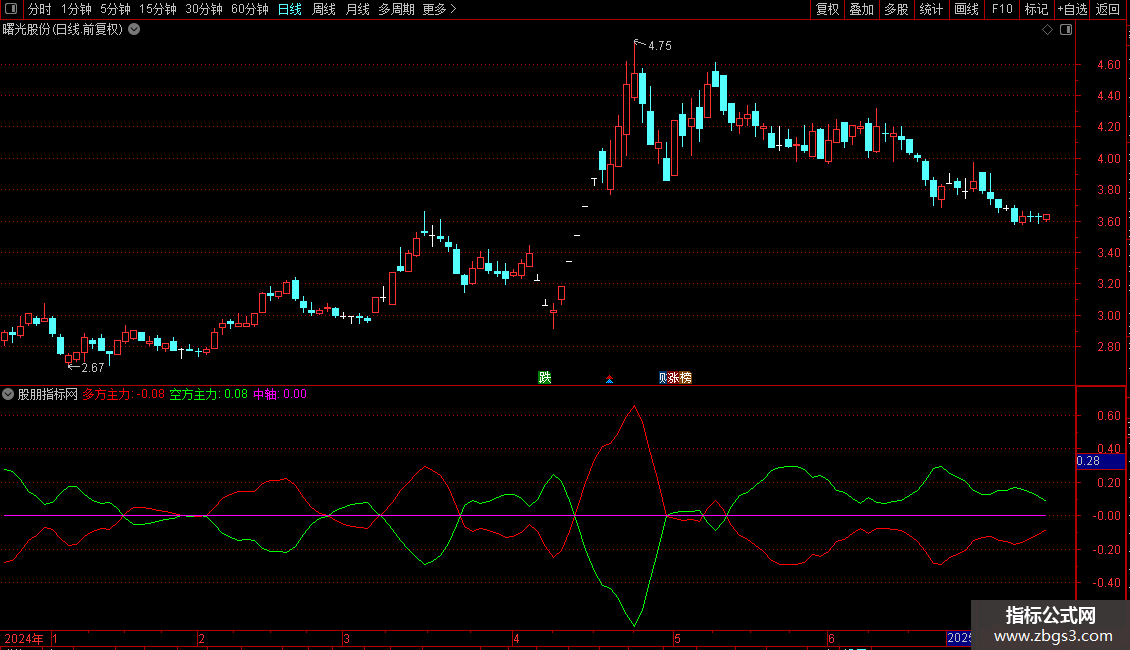This screenshot has height=650, width=1130.
Task: Click the 涨榜 event marker
Action: (680, 378)
